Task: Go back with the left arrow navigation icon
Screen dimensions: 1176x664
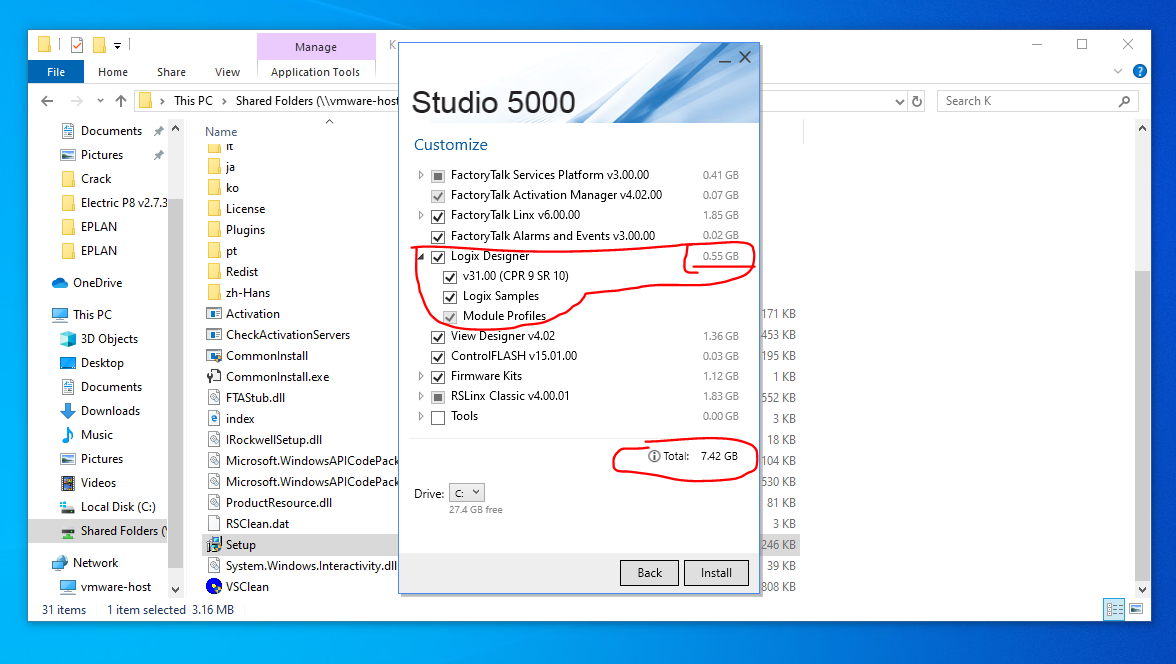Action: coord(47,101)
